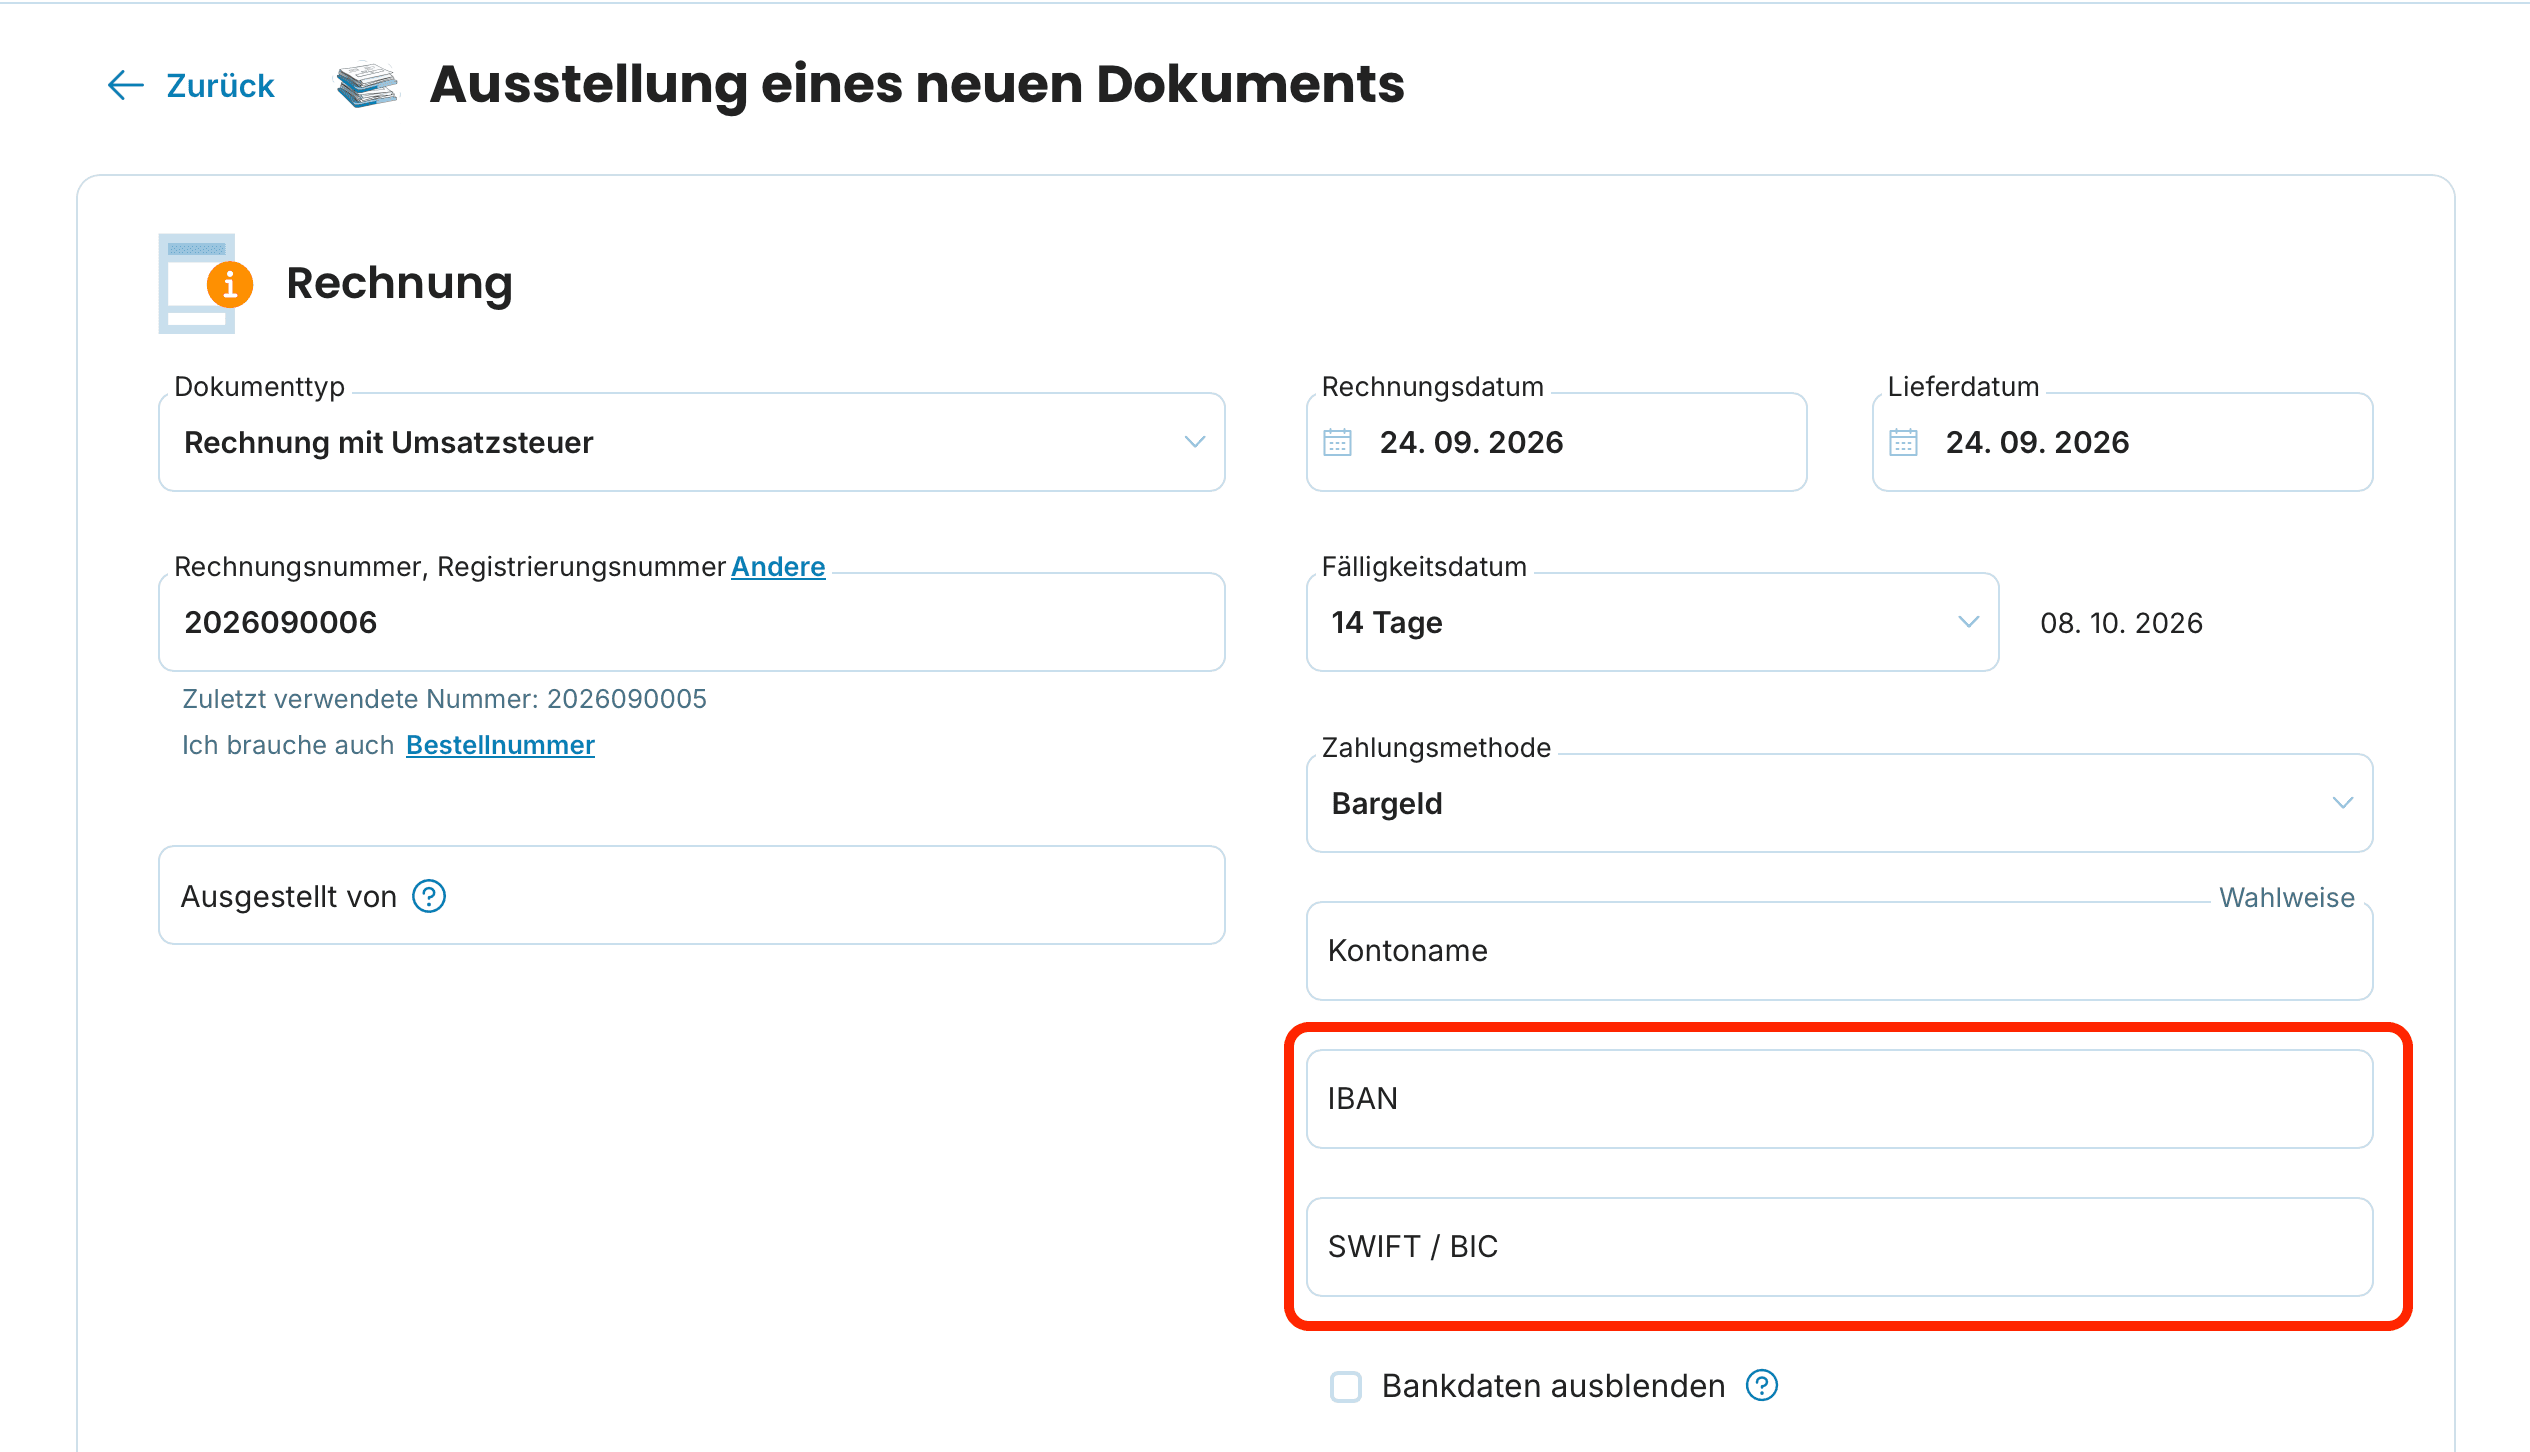Click the text Zuletzt verwendete Nummer: 2026090005

tap(444, 699)
